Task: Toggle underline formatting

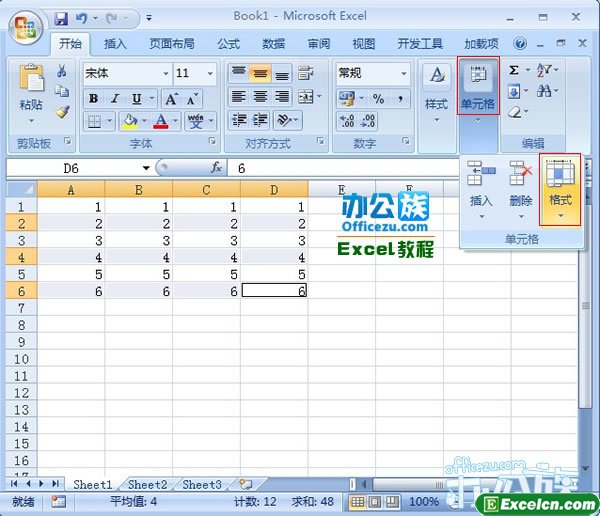Action: [x=137, y=99]
